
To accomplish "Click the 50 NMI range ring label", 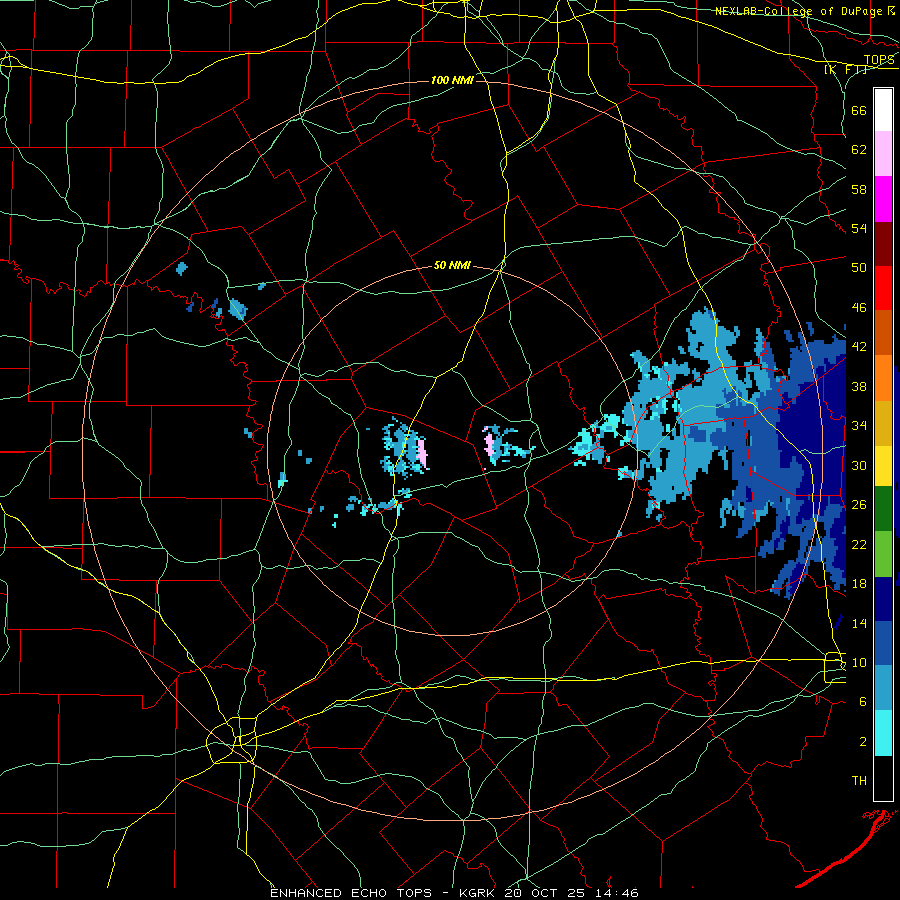I will click(x=452, y=265).
